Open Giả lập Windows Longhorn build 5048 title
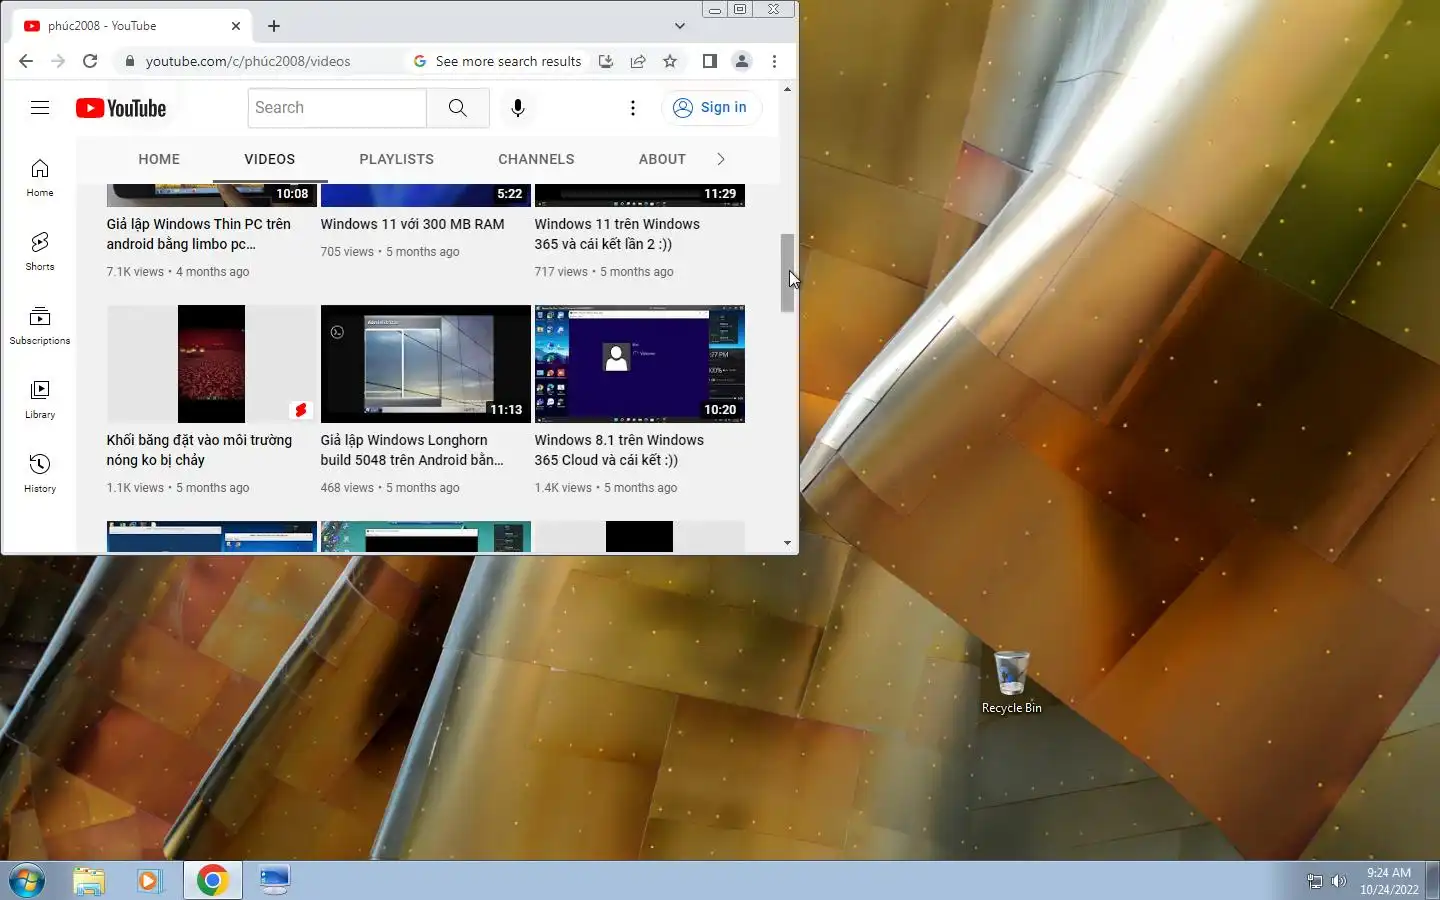 click(x=412, y=450)
